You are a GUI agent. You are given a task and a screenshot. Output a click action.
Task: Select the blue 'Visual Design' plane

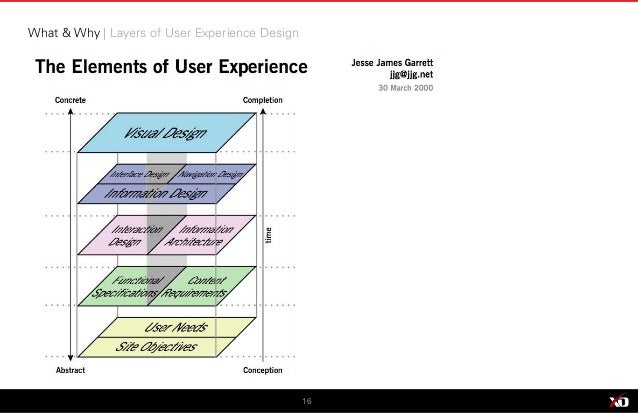pyautogui.click(x=167, y=133)
